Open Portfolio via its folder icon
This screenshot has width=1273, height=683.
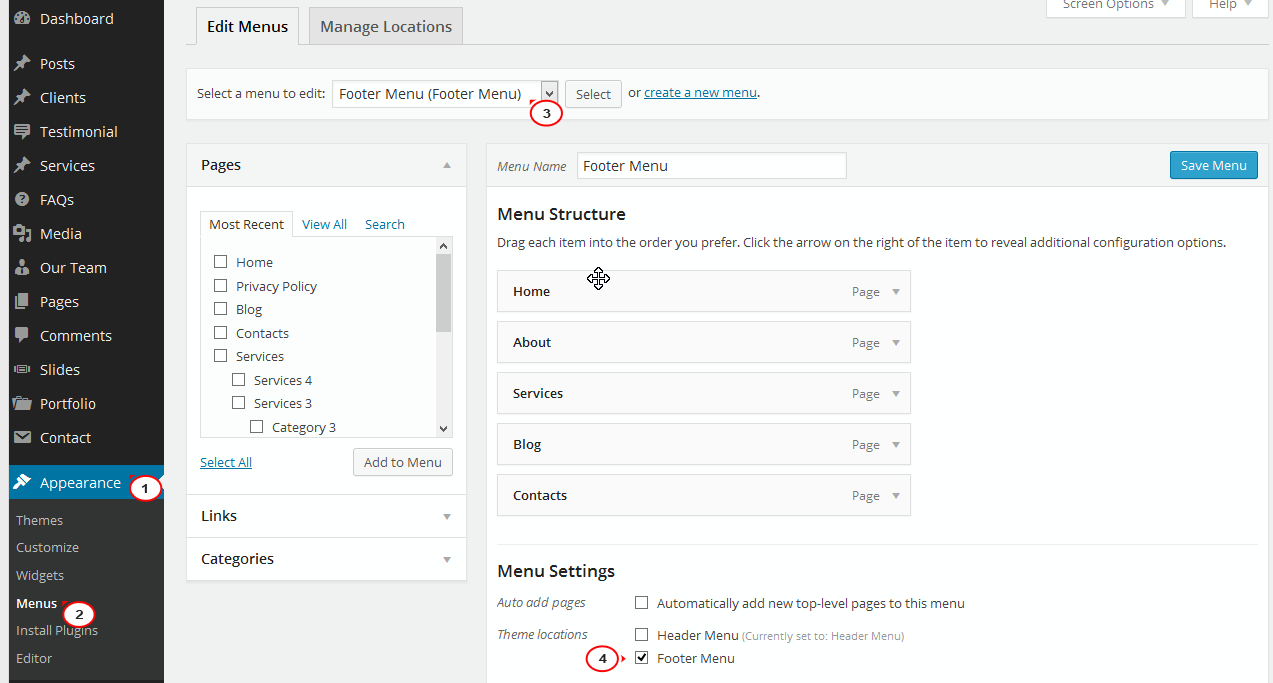[22, 404]
